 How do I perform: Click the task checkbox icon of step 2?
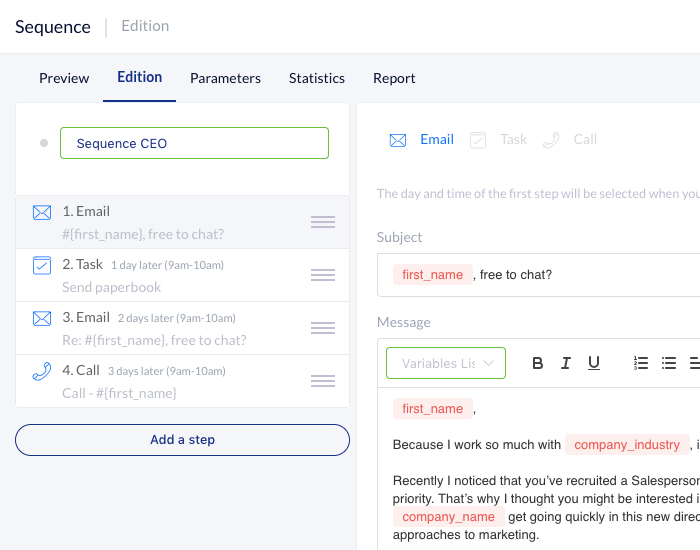click(41, 265)
